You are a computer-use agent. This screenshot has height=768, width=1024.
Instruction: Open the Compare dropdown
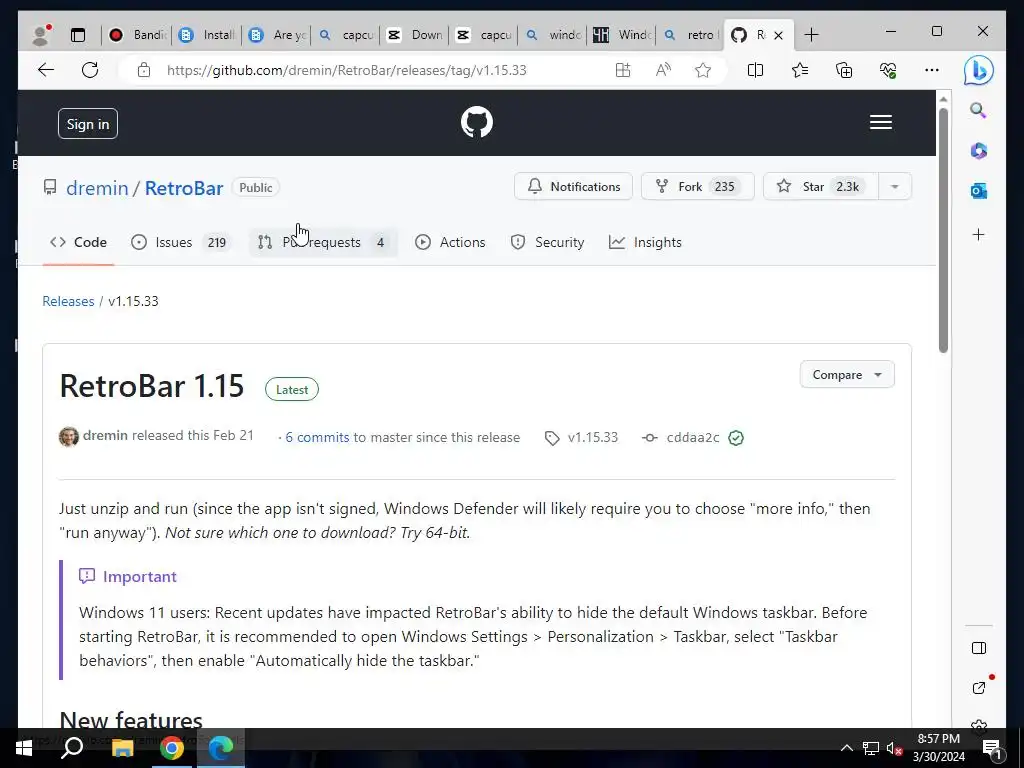(847, 375)
